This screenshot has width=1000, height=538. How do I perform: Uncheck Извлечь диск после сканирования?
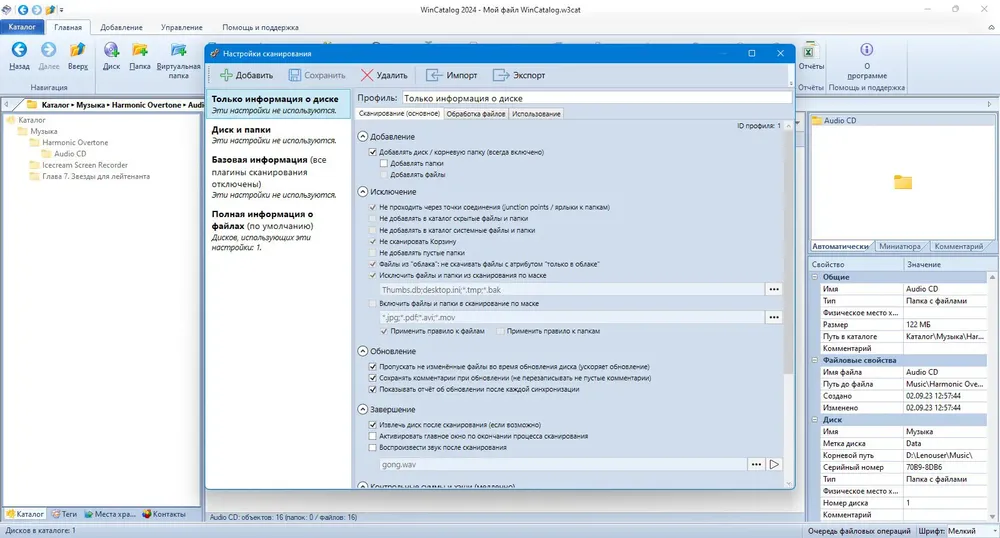tap(373, 425)
